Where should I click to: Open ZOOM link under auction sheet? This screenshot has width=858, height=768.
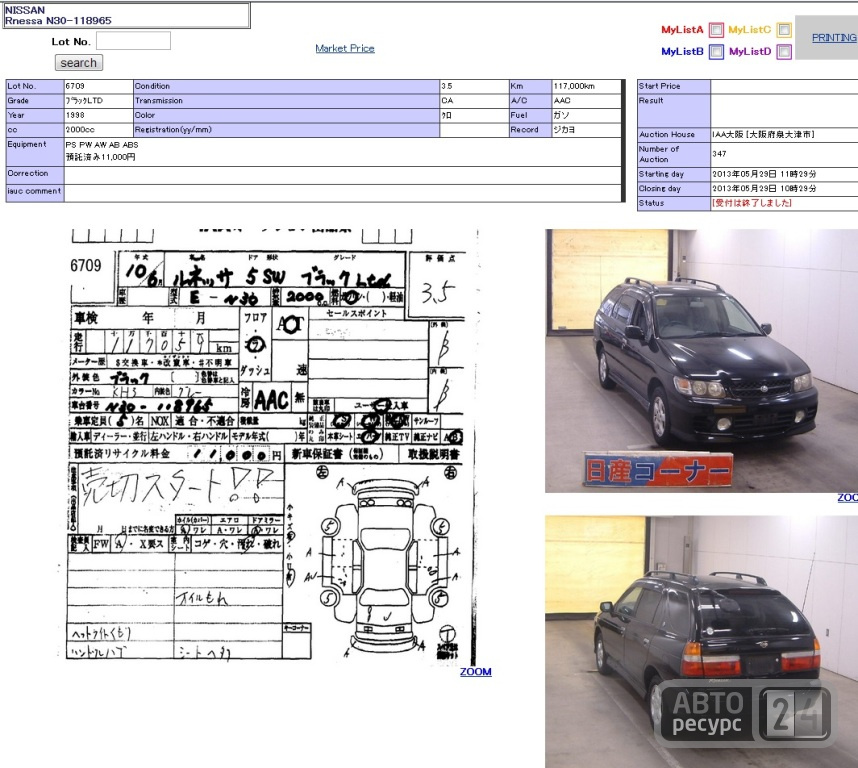(x=476, y=672)
